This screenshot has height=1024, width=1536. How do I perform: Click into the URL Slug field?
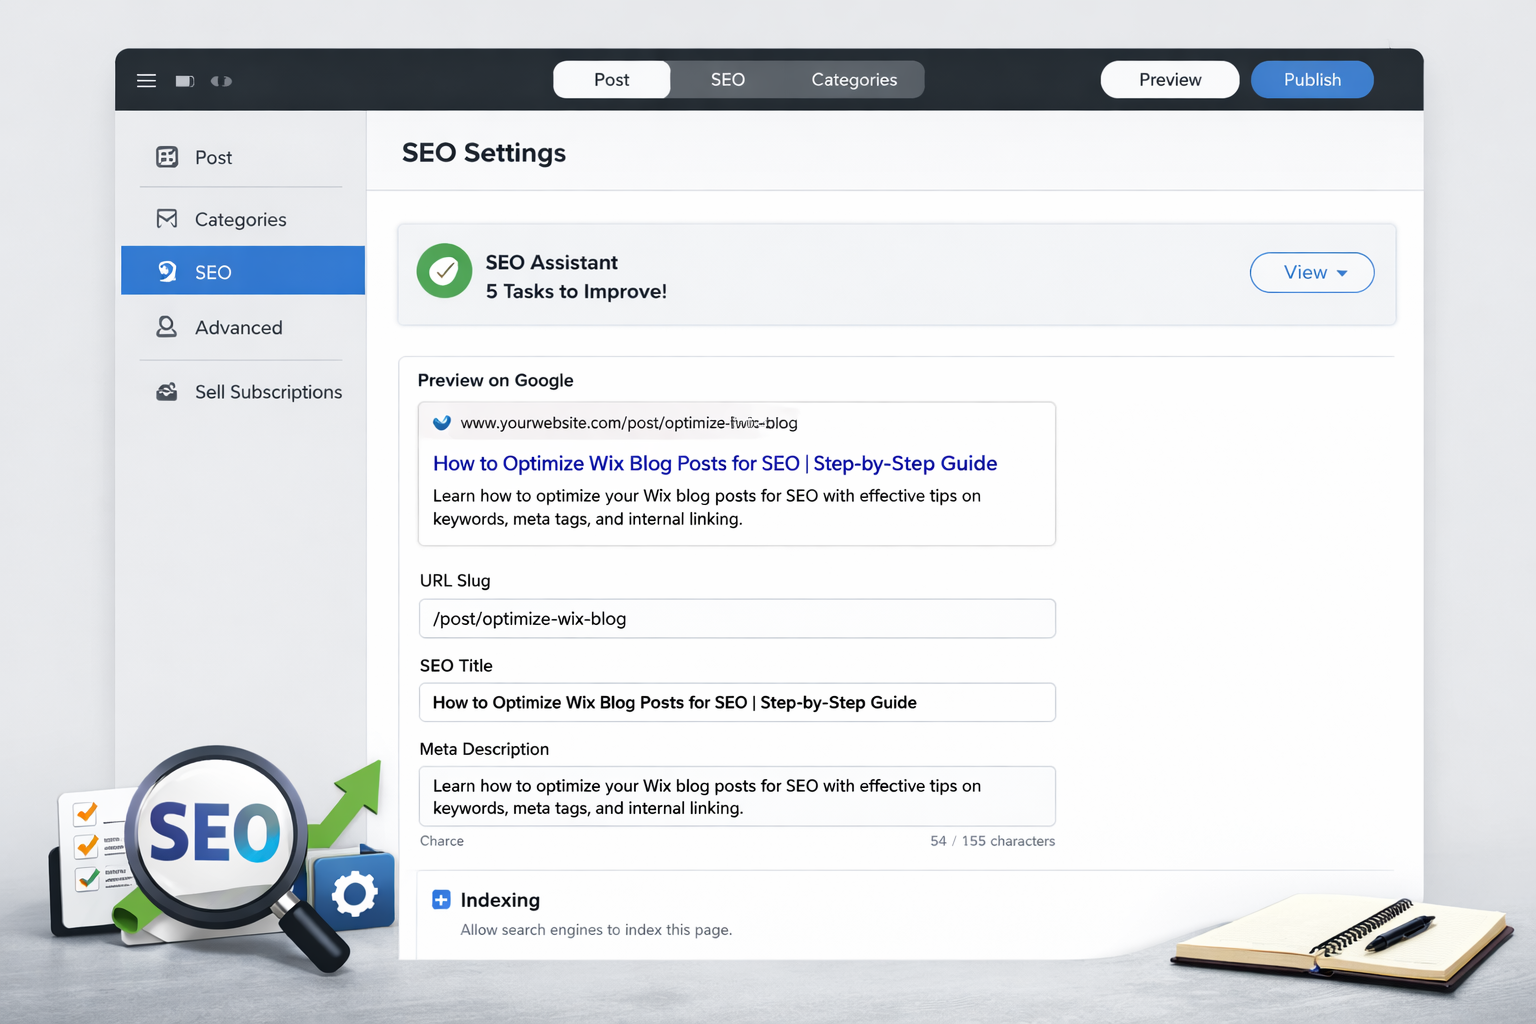(x=737, y=619)
